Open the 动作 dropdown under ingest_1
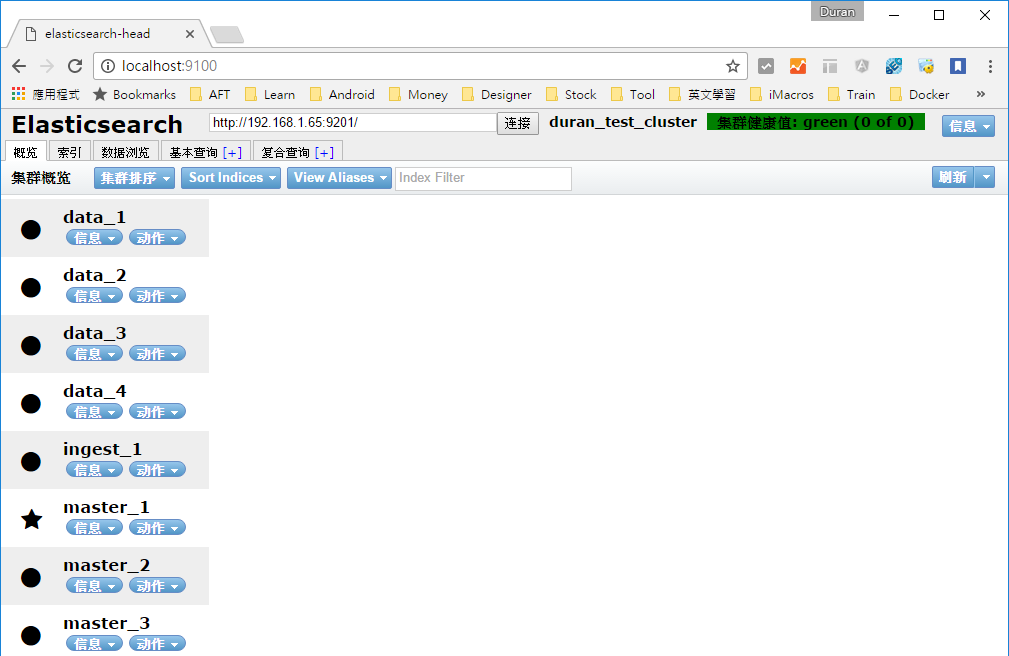Image resolution: width=1009 pixels, height=656 pixels. coord(157,469)
